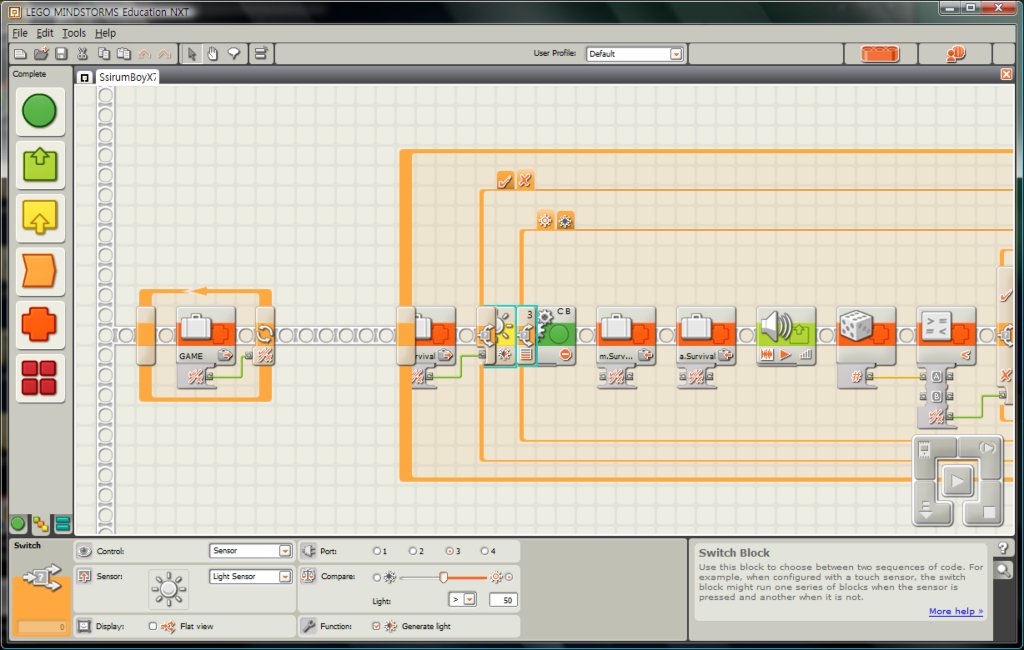Toggle the Flat view checkbox

tap(153, 626)
